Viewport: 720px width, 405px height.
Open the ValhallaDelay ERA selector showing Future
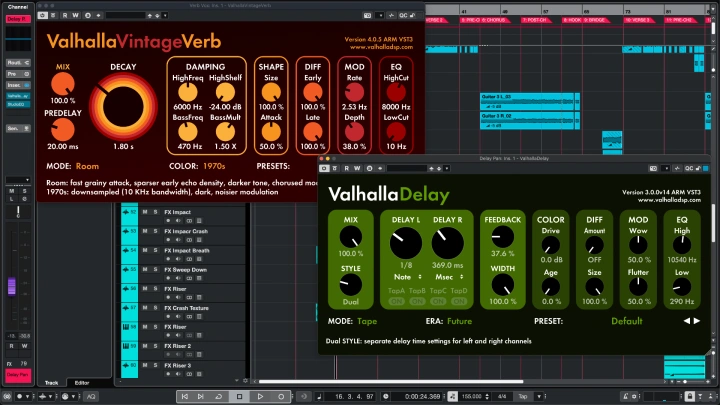459,321
